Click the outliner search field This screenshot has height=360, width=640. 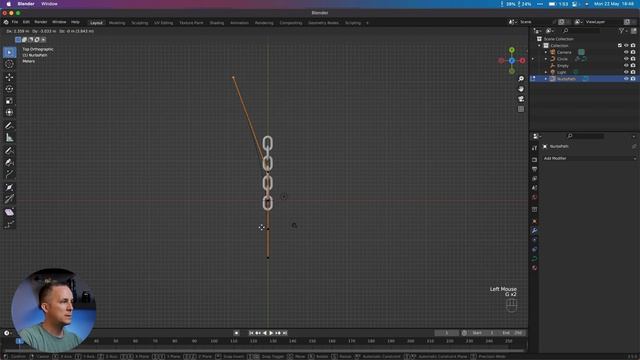[582, 31]
